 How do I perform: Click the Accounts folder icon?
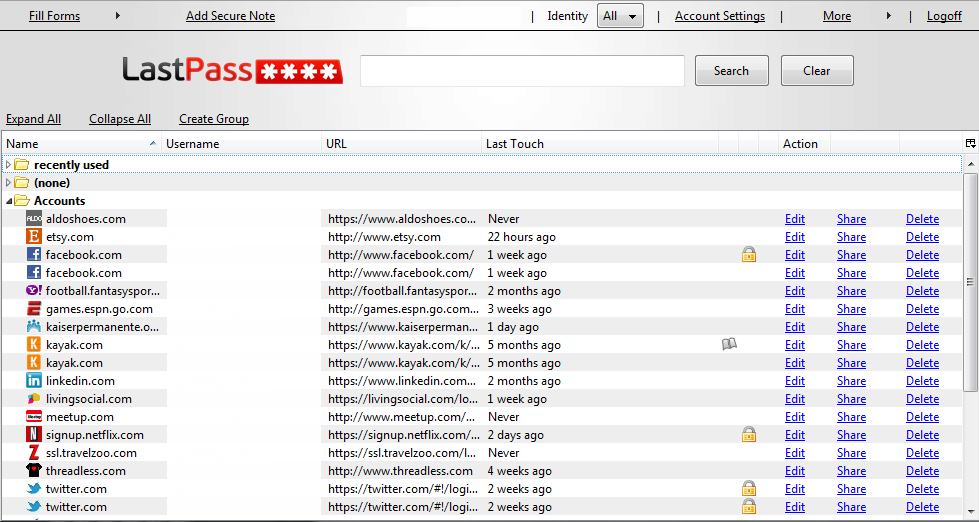(x=22, y=200)
